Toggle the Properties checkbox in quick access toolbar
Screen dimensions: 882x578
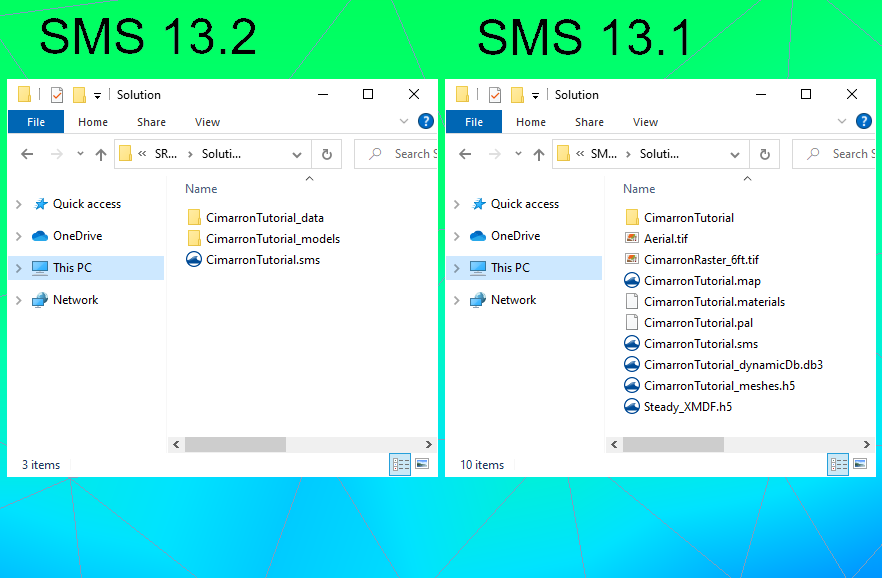coord(57,94)
